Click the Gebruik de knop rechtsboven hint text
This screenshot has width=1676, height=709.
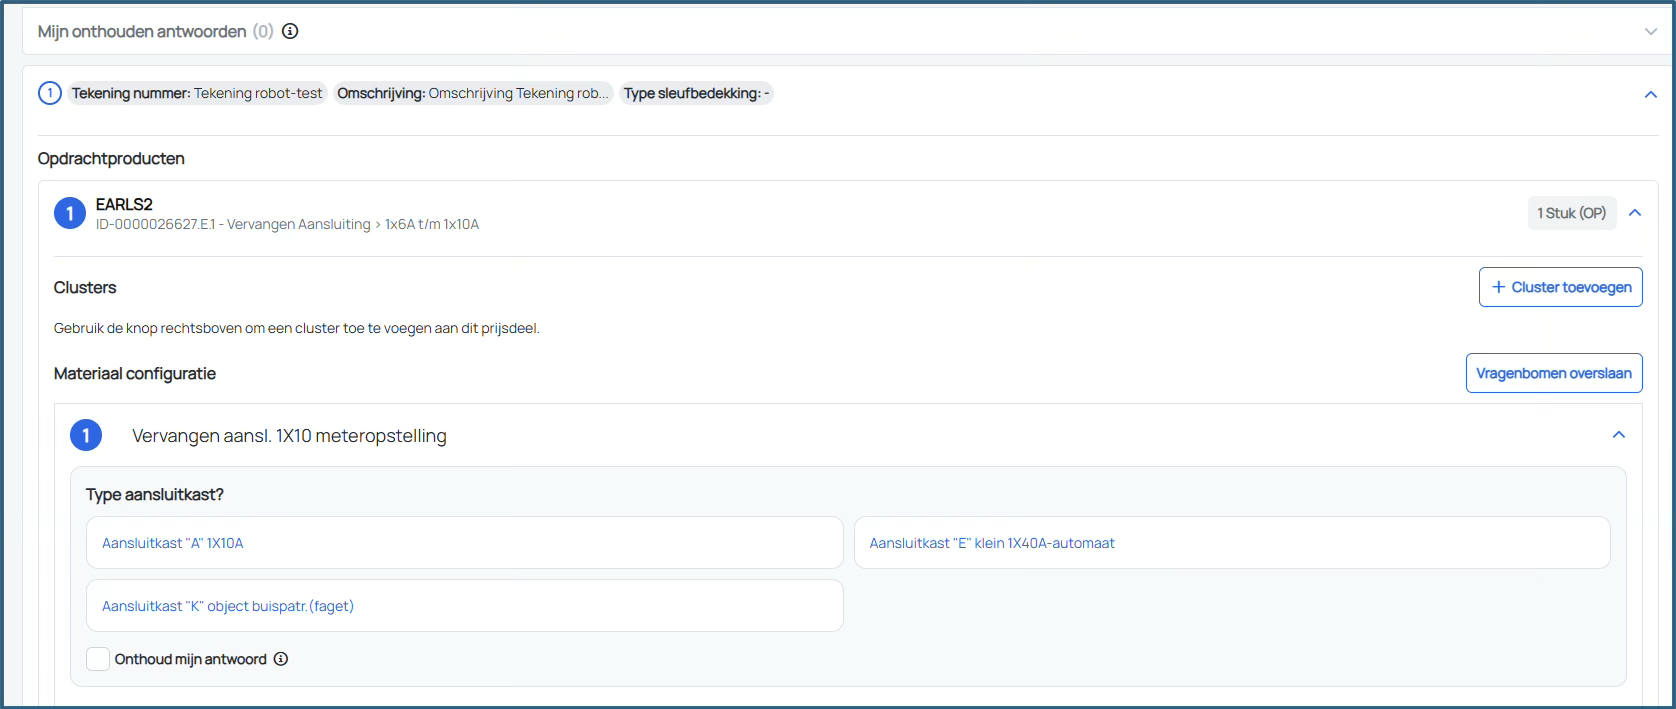point(297,328)
